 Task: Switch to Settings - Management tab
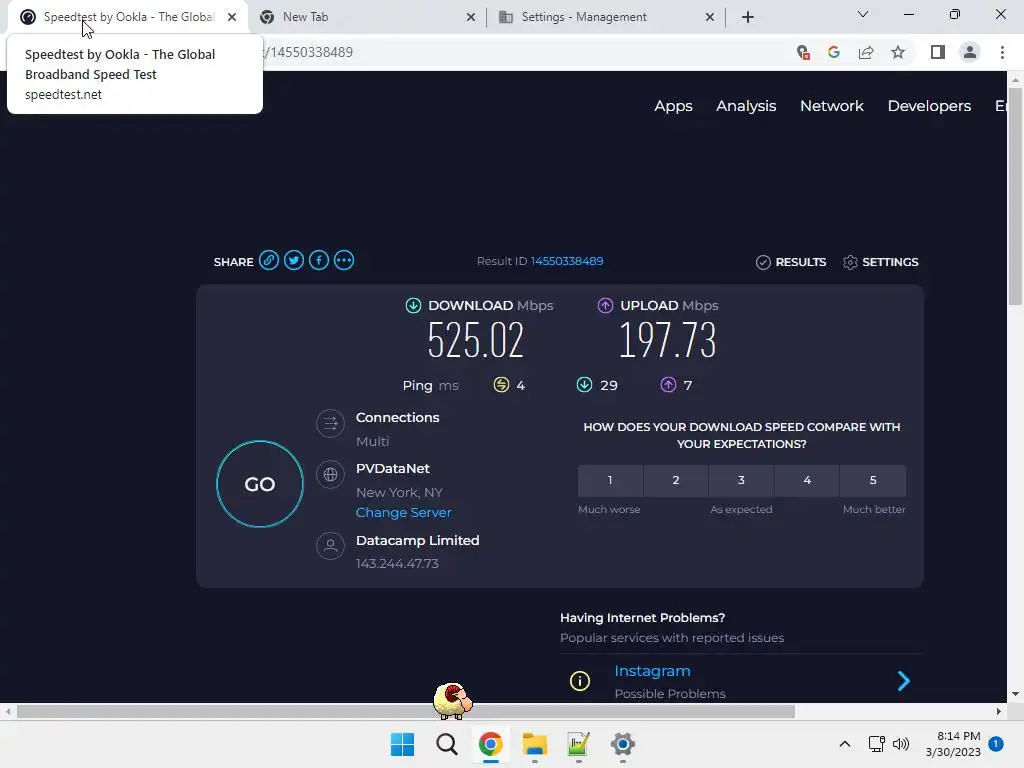point(605,17)
